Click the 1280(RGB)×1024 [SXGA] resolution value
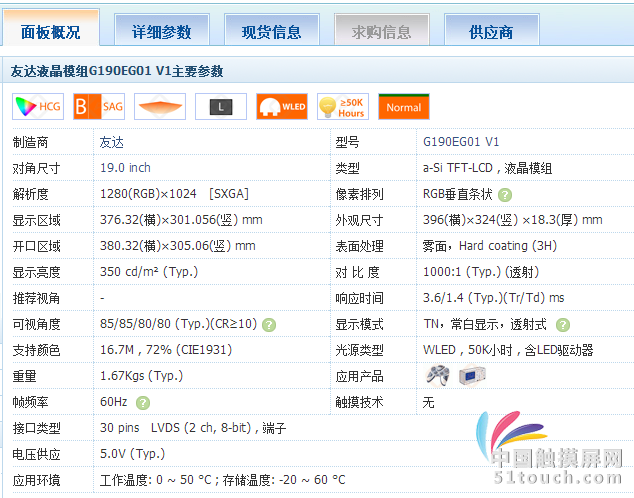 point(174,194)
